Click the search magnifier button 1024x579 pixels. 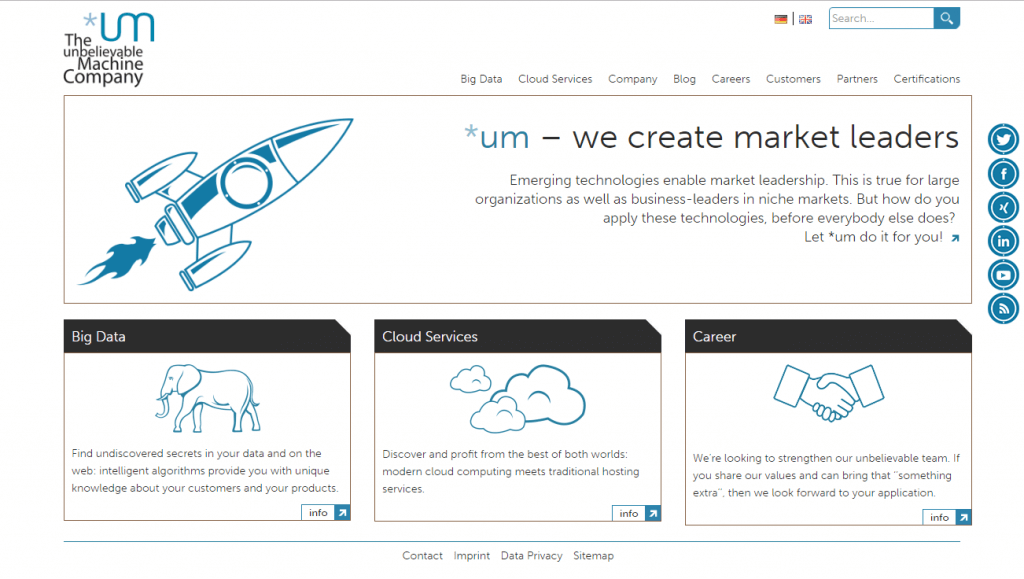(946, 18)
